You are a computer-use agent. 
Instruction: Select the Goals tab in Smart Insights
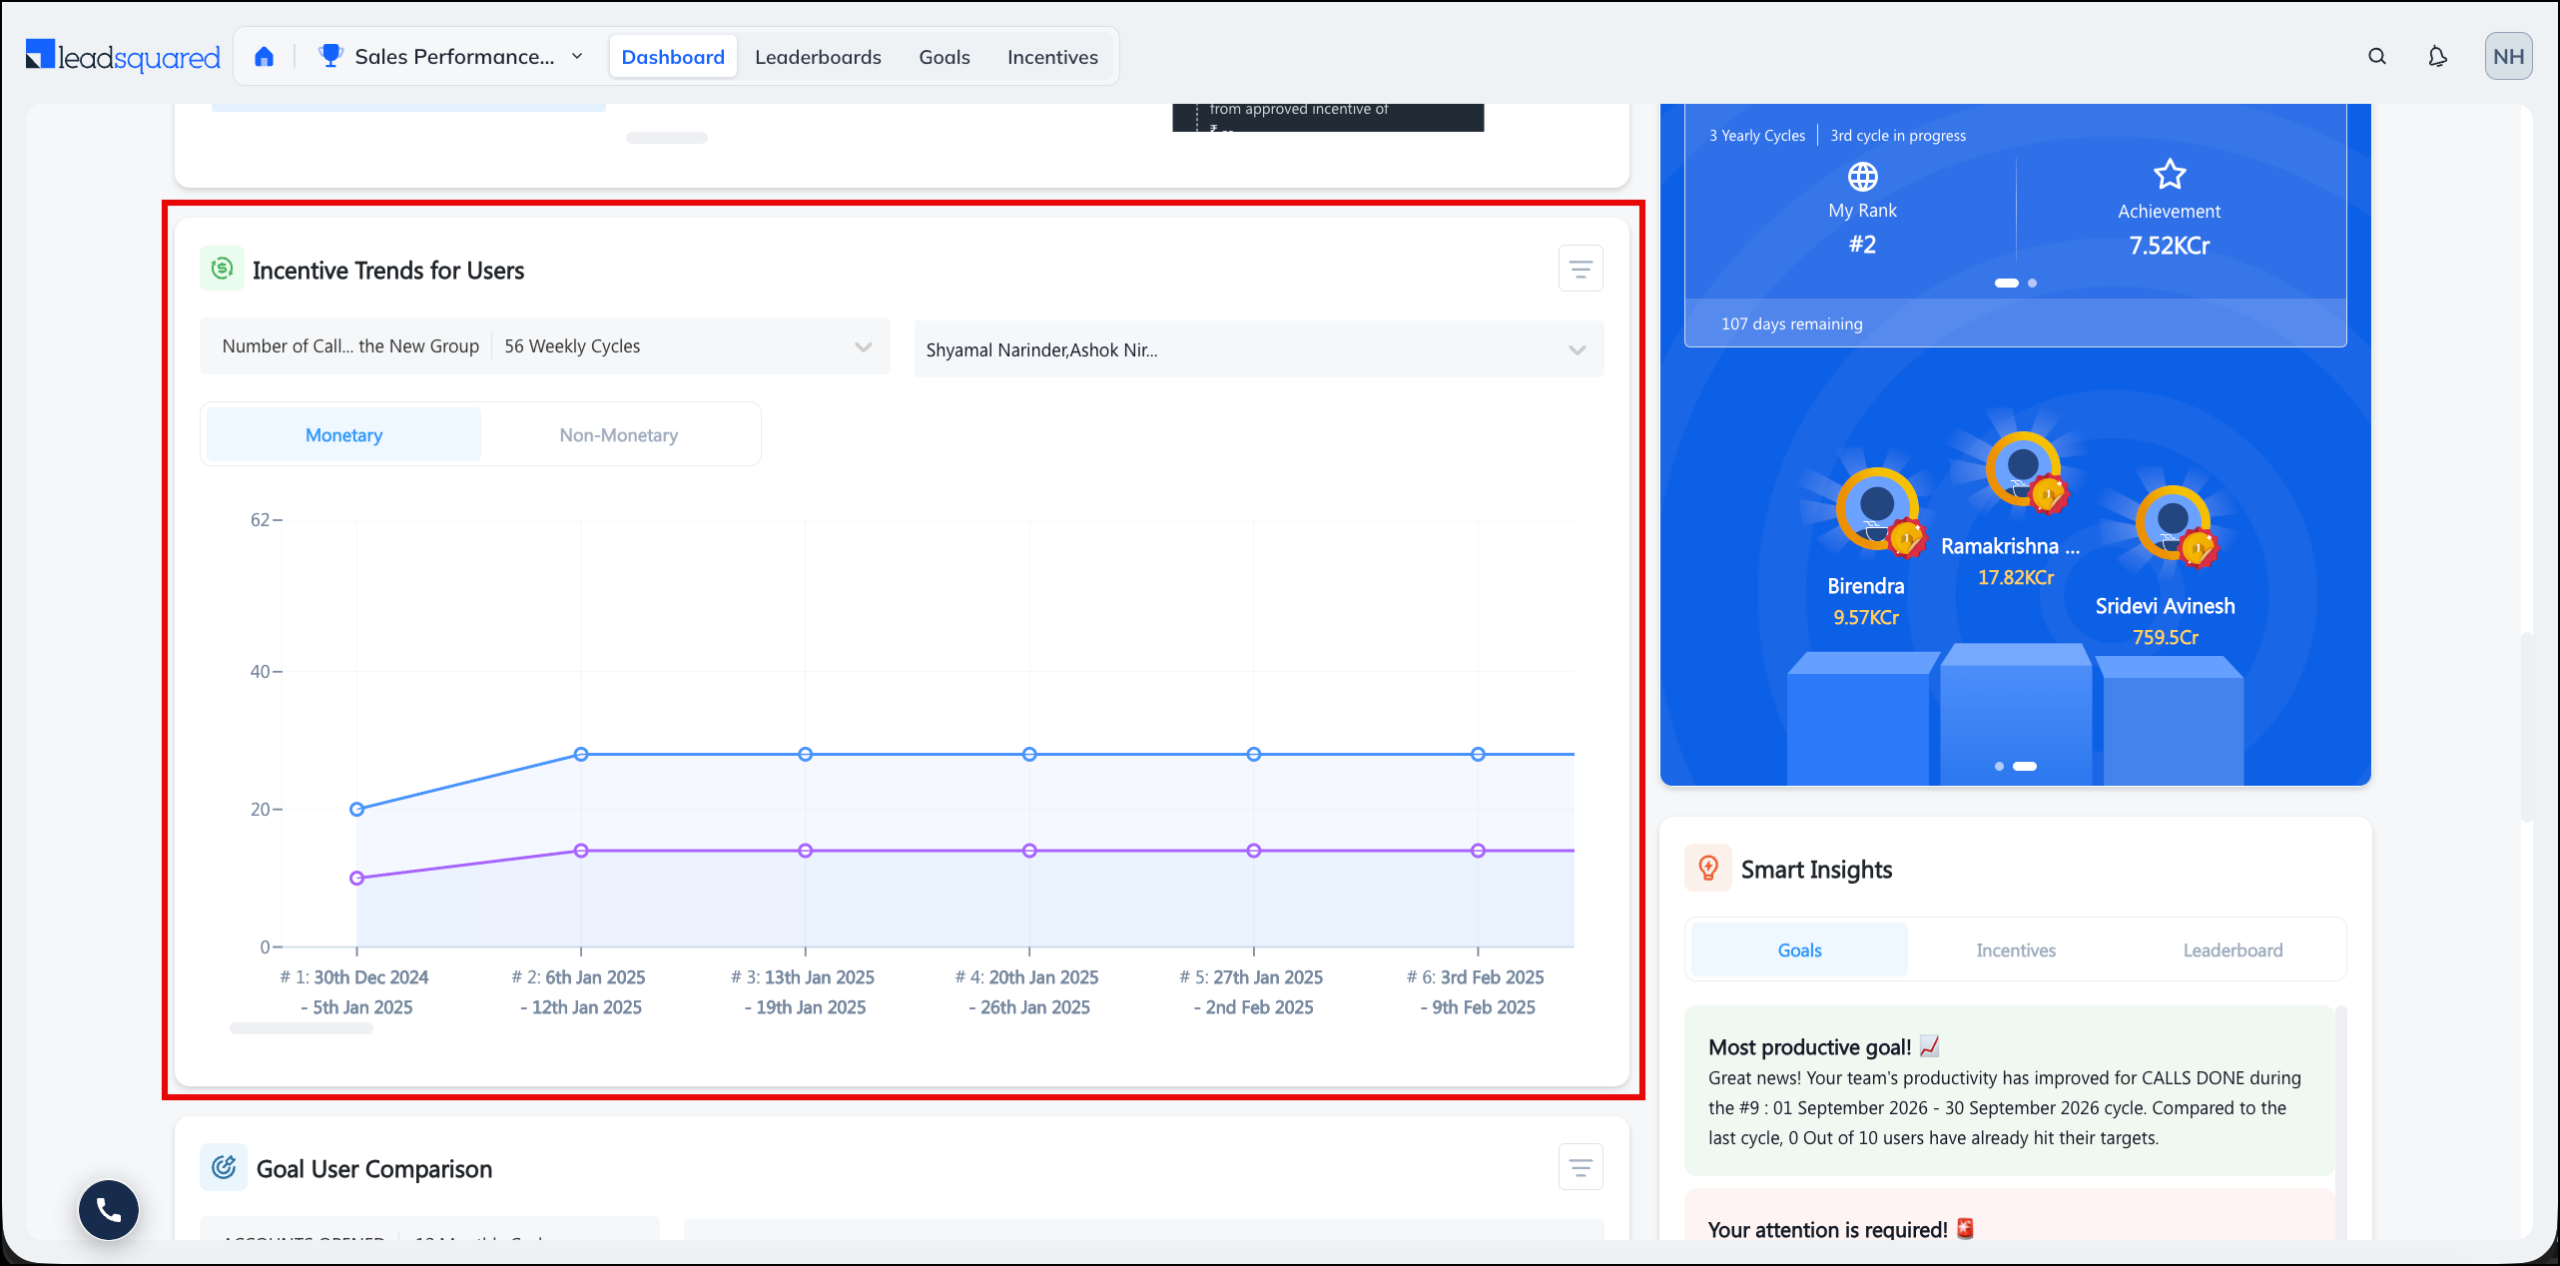[x=1799, y=950]
